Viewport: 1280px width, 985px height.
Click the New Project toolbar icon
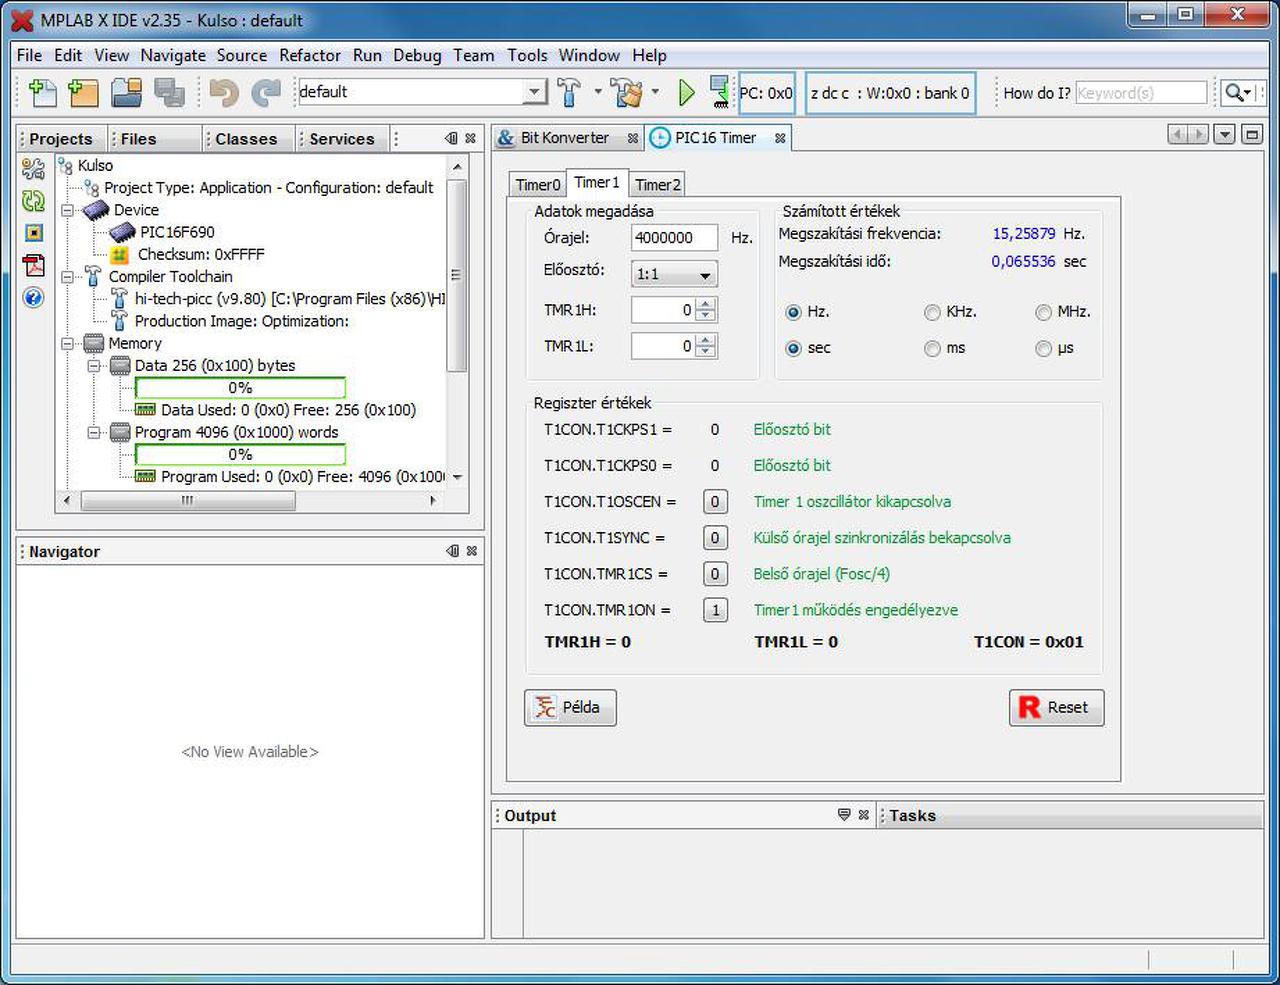coord(83,92)
